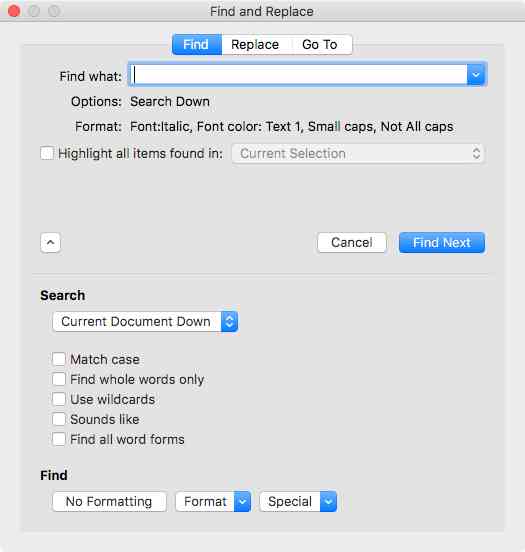Switch to the Replace tab
This screenshot has height=552, width=525.
(x=255, y=45)
